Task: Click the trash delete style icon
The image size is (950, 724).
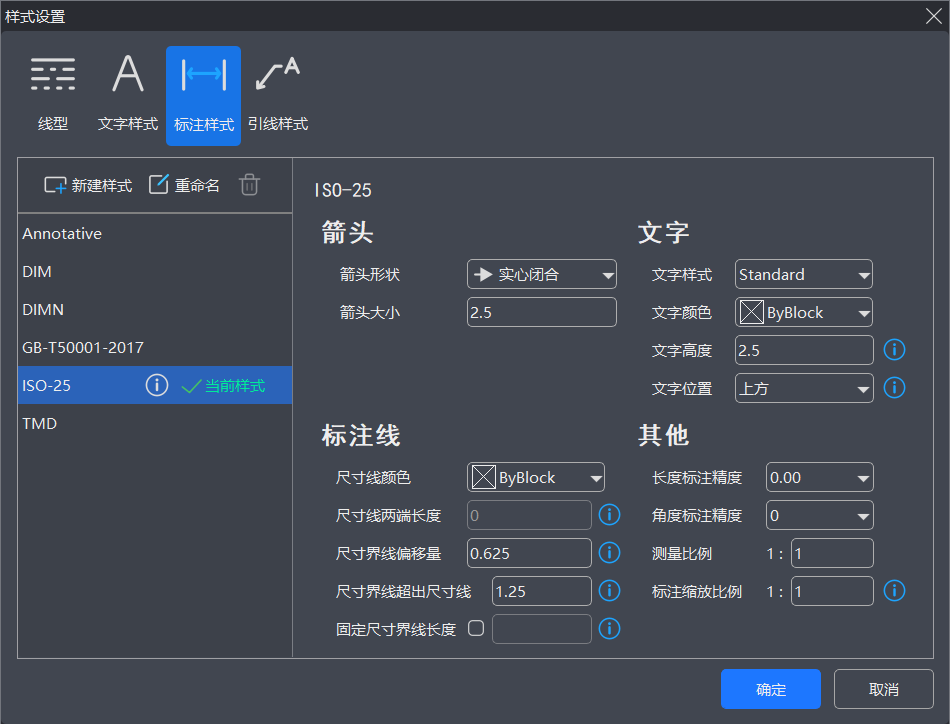Action: click(x=249, y=185)
